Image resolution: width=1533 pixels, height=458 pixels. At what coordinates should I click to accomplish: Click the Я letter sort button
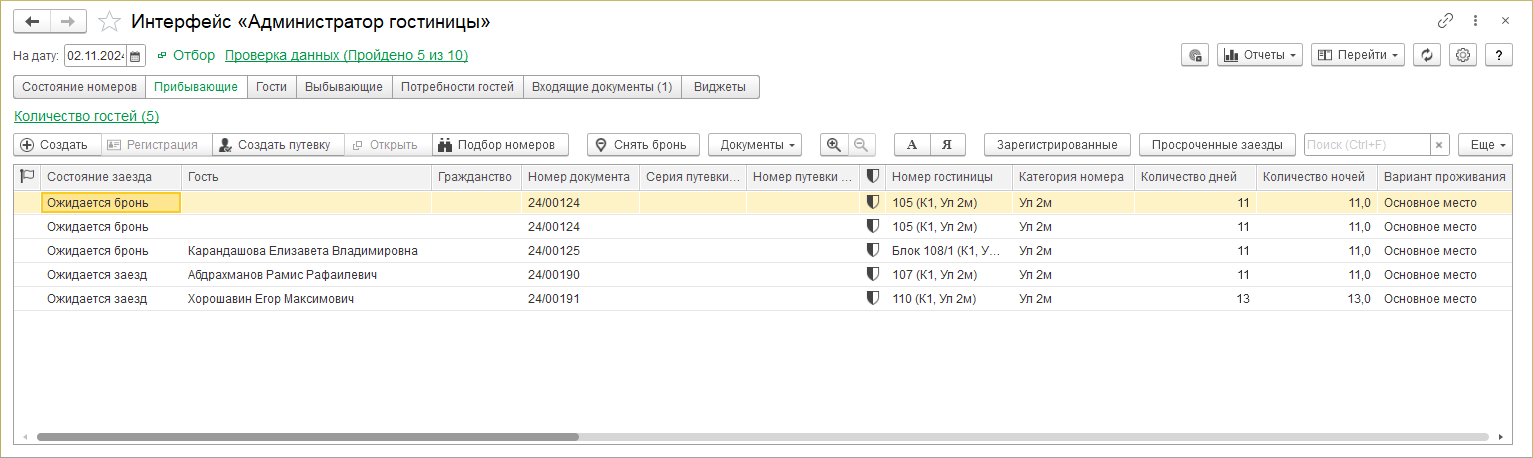(947, 145)
